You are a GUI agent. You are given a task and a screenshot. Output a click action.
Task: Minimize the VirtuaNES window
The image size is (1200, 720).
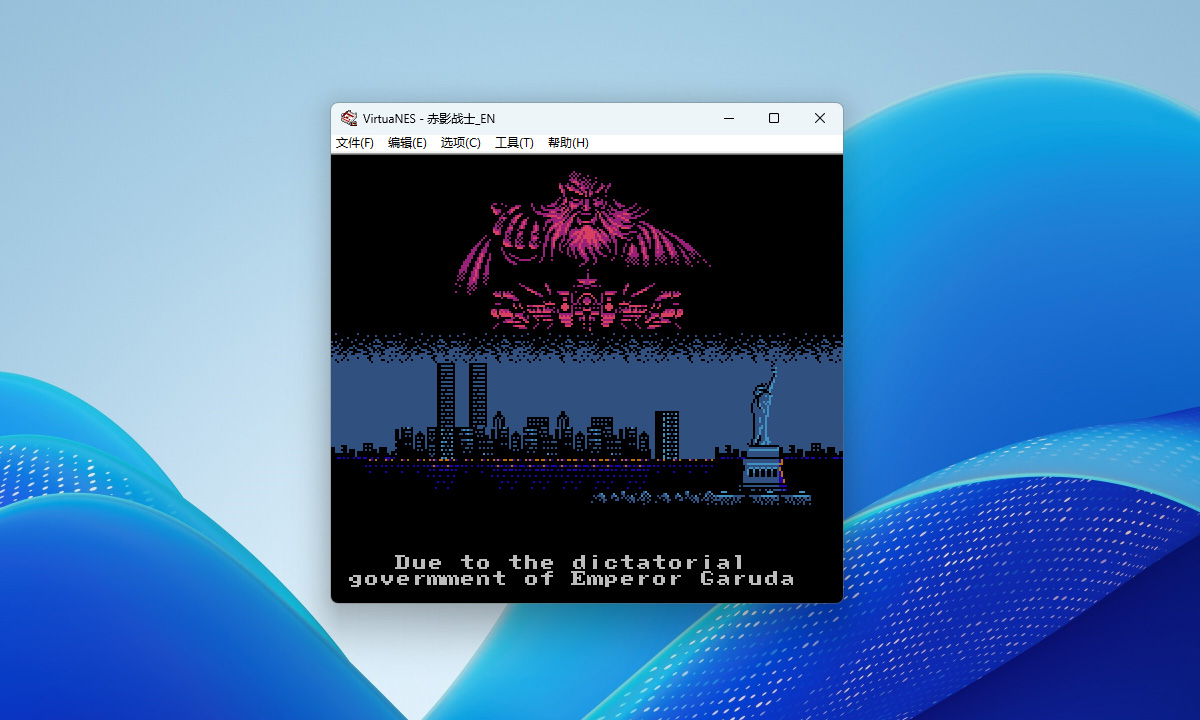pyautogui.click(x=728, y=118)
